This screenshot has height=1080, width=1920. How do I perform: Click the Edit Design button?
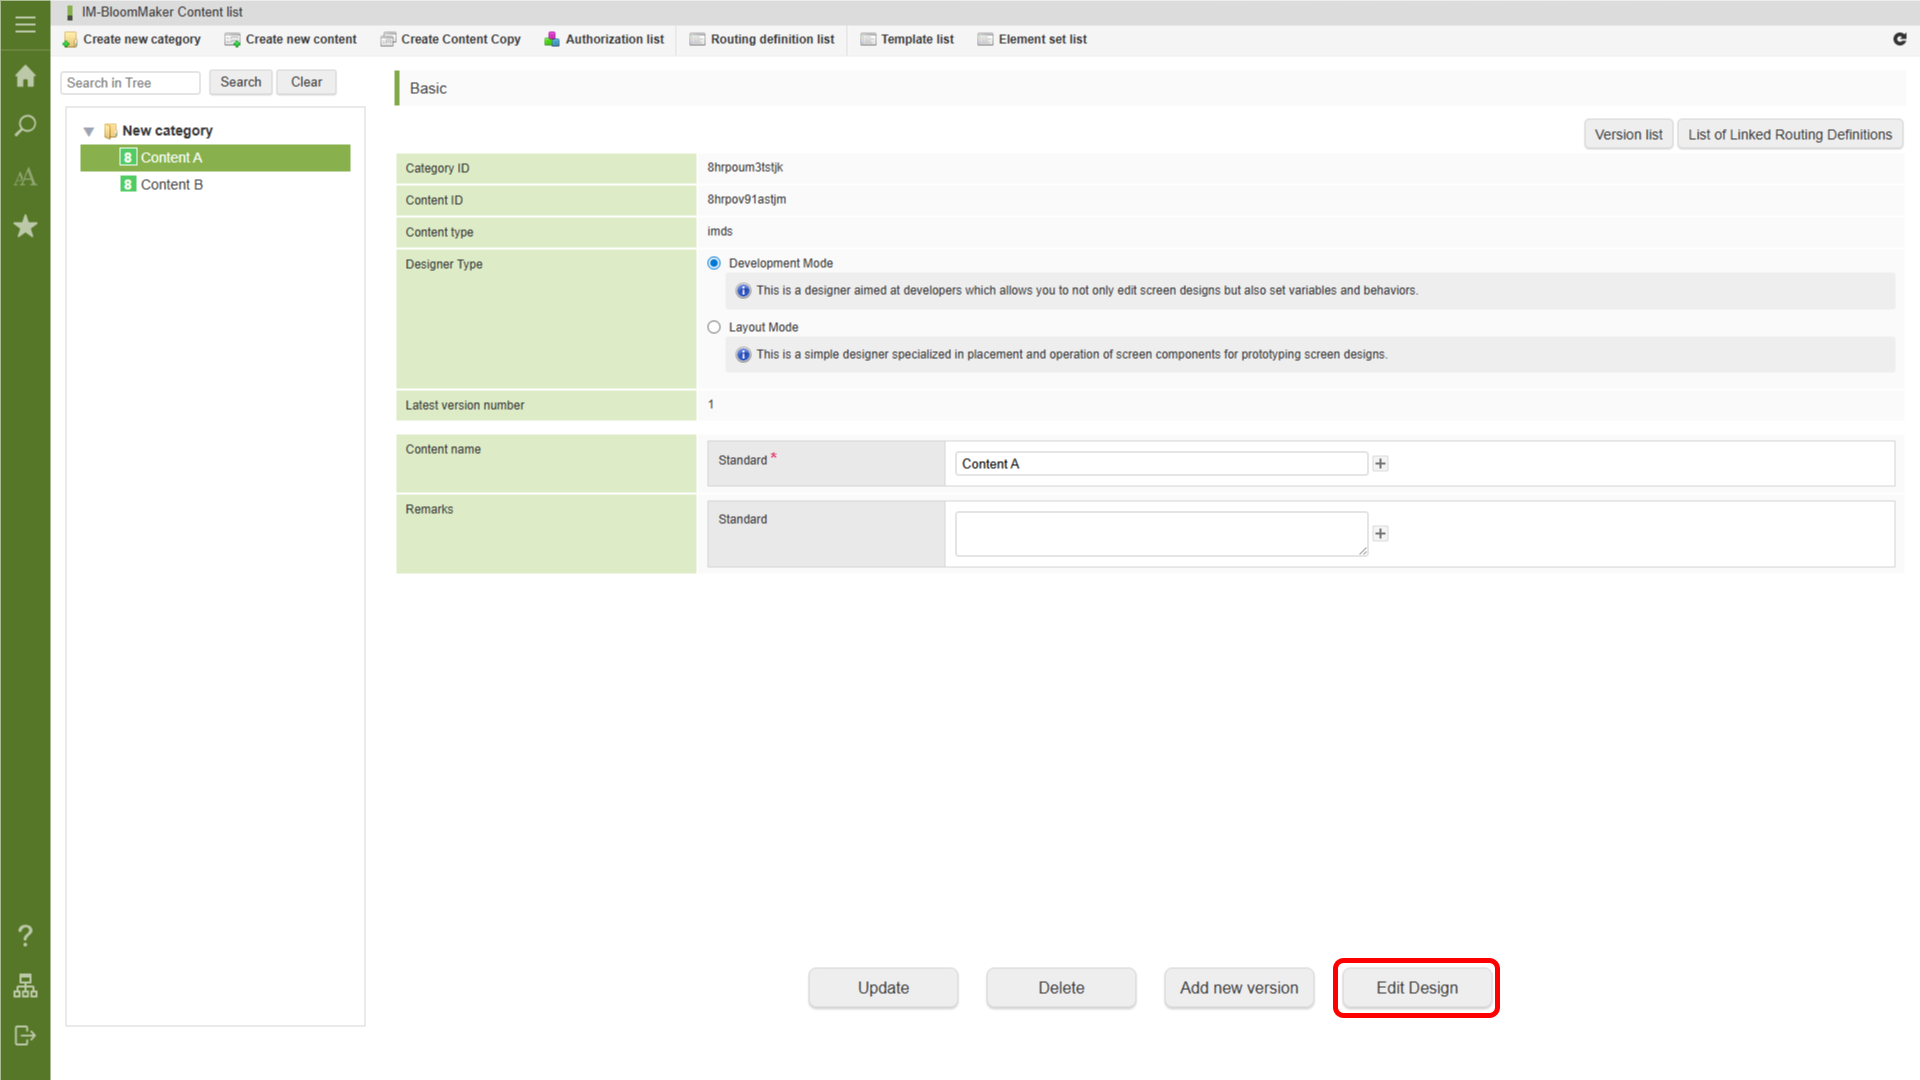pyautogui.click(x=1416, y=988)
